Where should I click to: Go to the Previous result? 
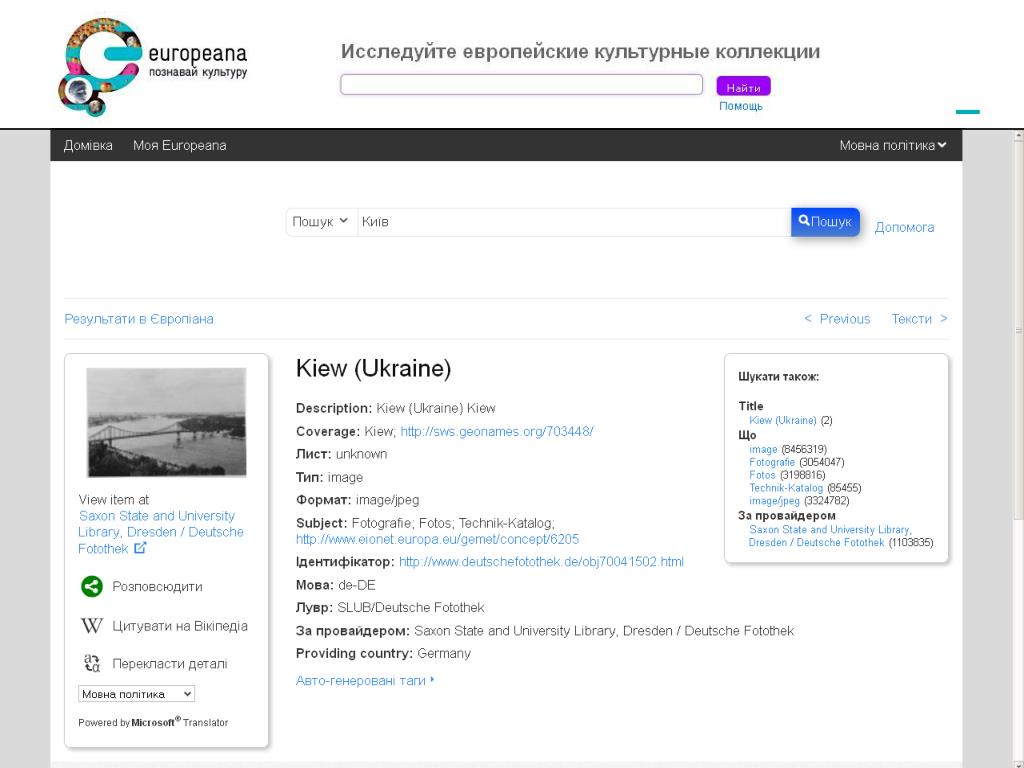837,319
